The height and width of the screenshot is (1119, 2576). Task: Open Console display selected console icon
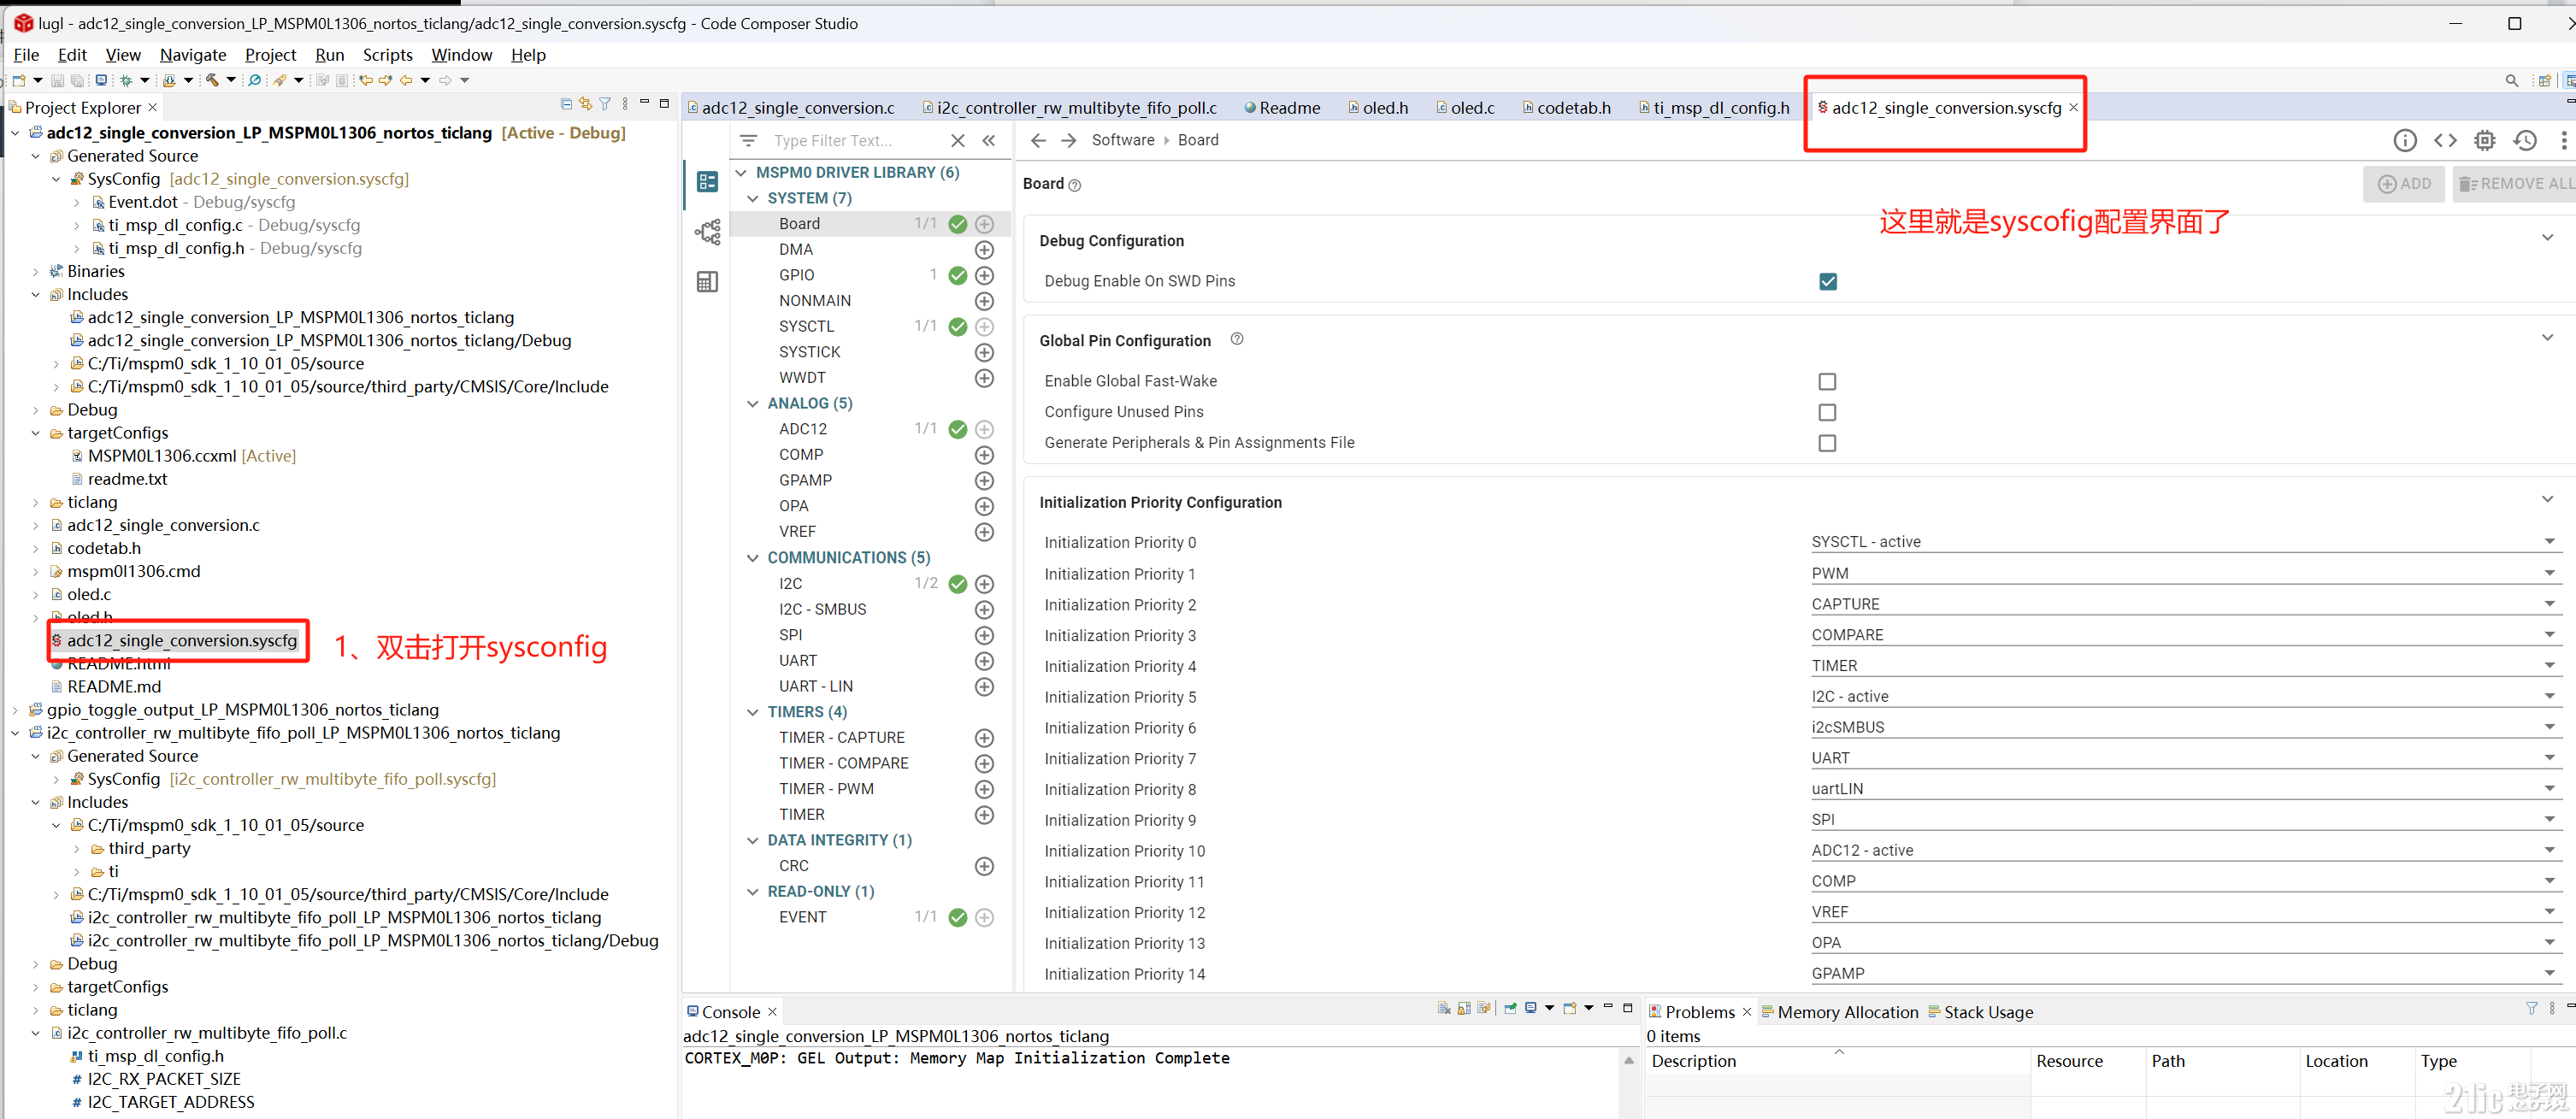[x=1531, y=1008]
